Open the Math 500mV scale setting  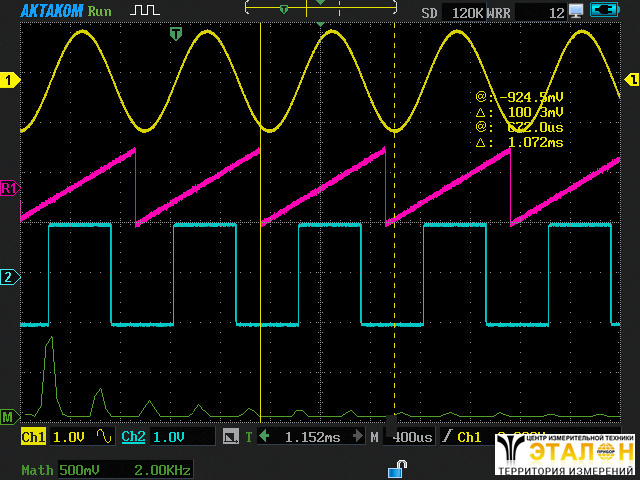[x=74, y=469]
